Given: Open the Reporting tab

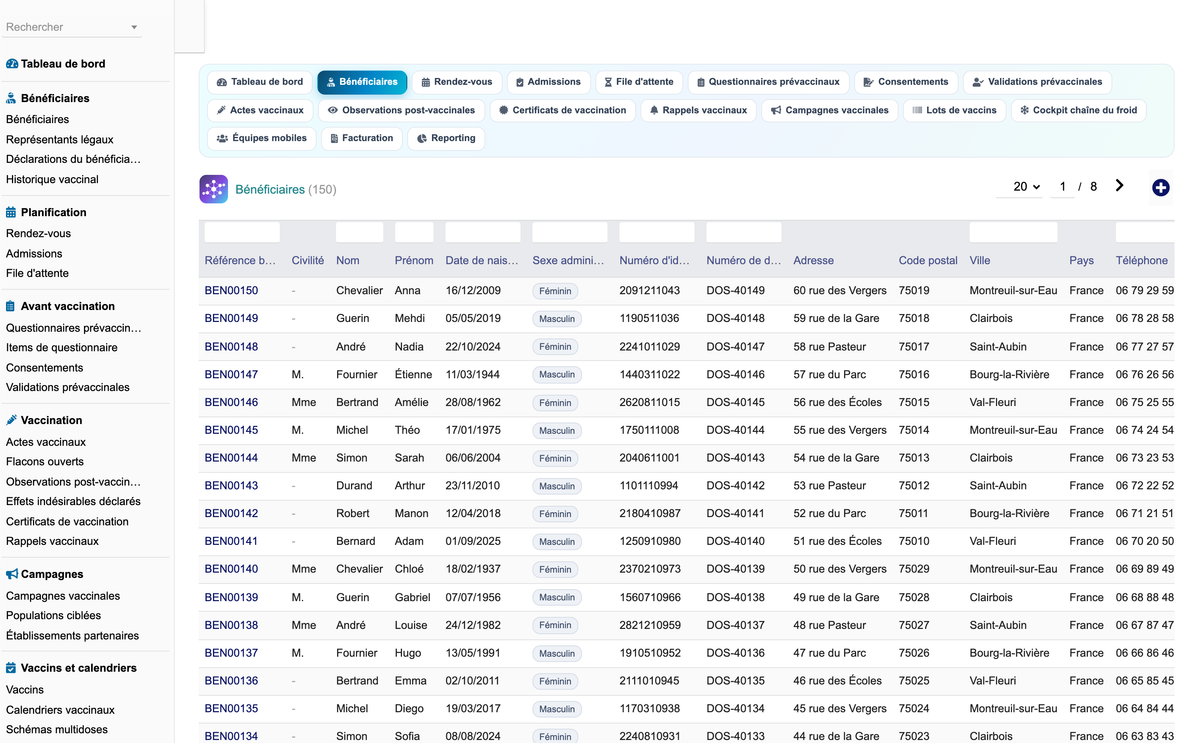Looking at the screenshot, I should pos(446,138).
